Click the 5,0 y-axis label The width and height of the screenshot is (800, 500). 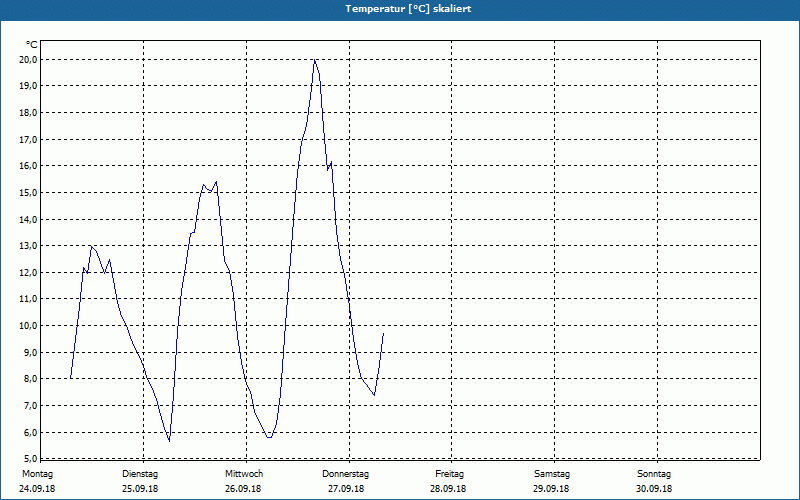coord(31,458)
